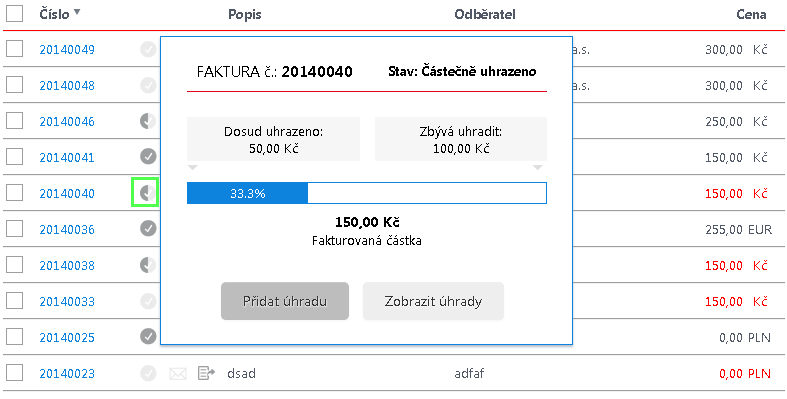The width and height of the screenshot is (787, 399).
Task: Click small triangle below Dosud uhrazeno box
Action: (193, 167)
